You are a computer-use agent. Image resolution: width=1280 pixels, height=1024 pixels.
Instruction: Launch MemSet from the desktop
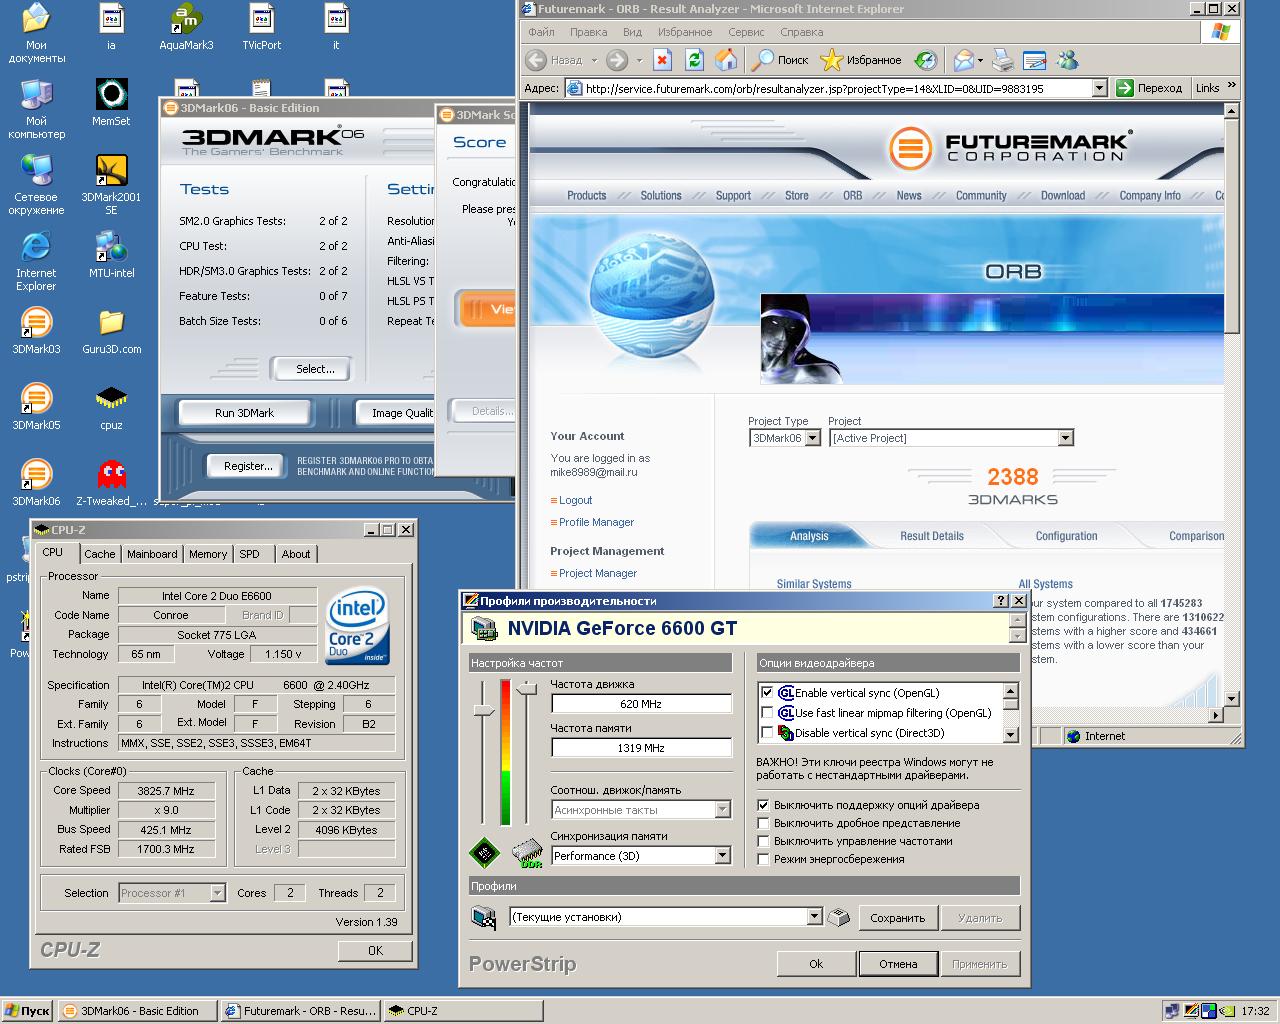pos(111,102)
